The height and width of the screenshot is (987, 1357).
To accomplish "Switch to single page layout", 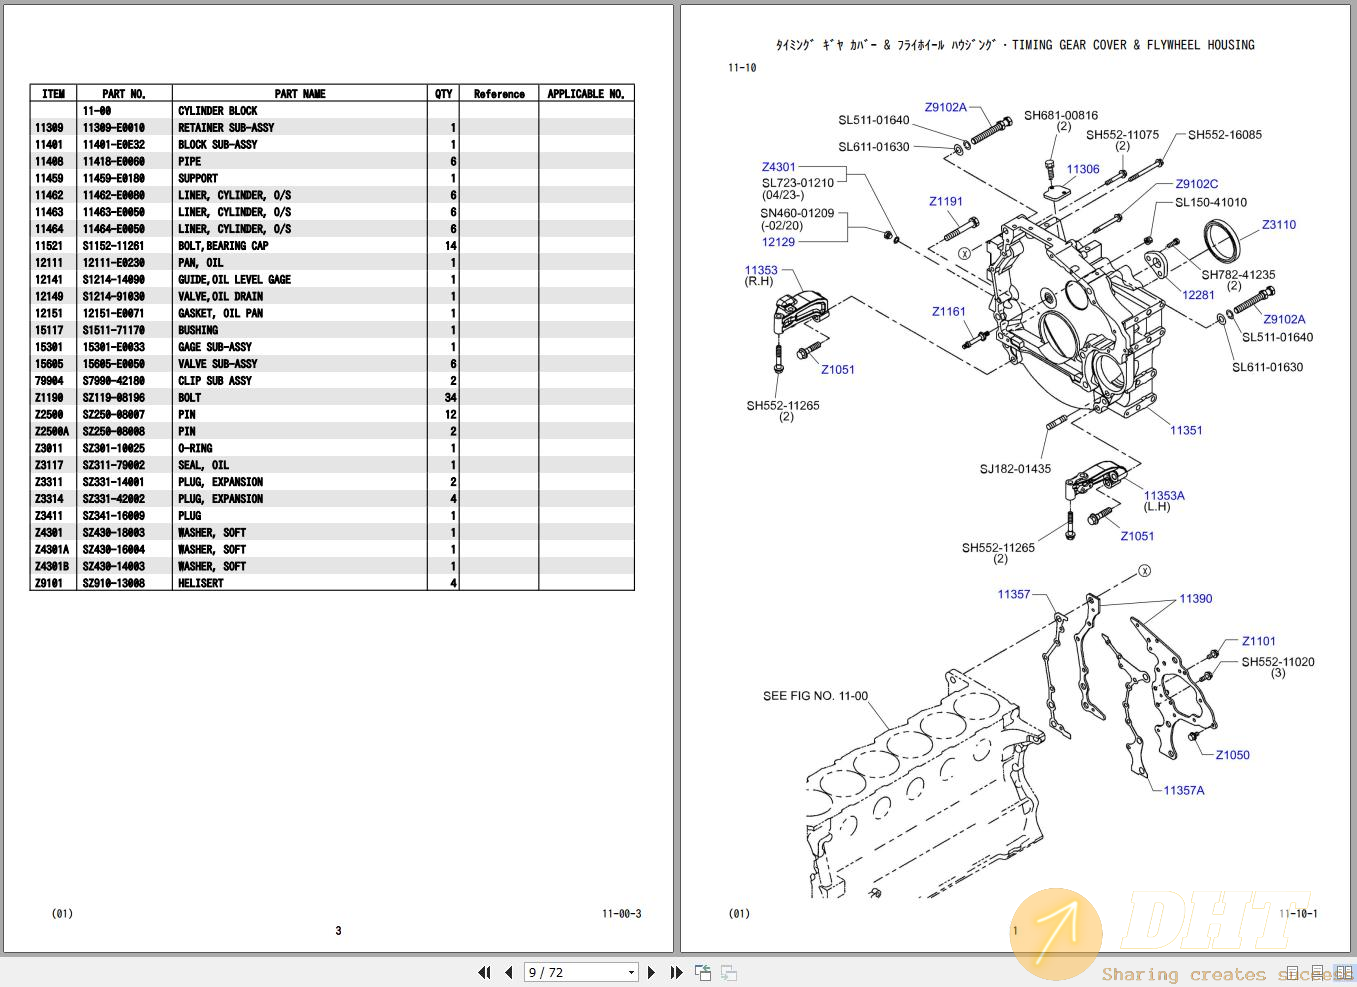I will click(1293, 972).
